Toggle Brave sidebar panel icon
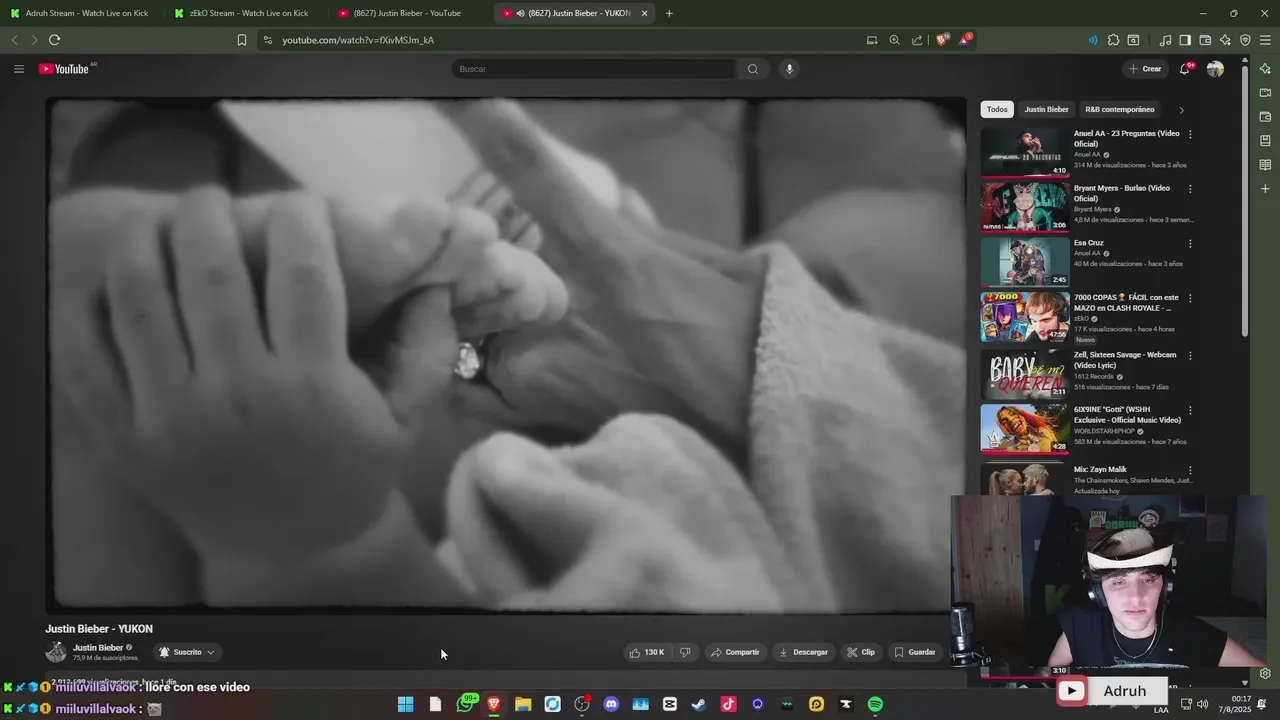Image resolution: width=1280 pixels, height=720 pixels. click(x=1185, y=40)
